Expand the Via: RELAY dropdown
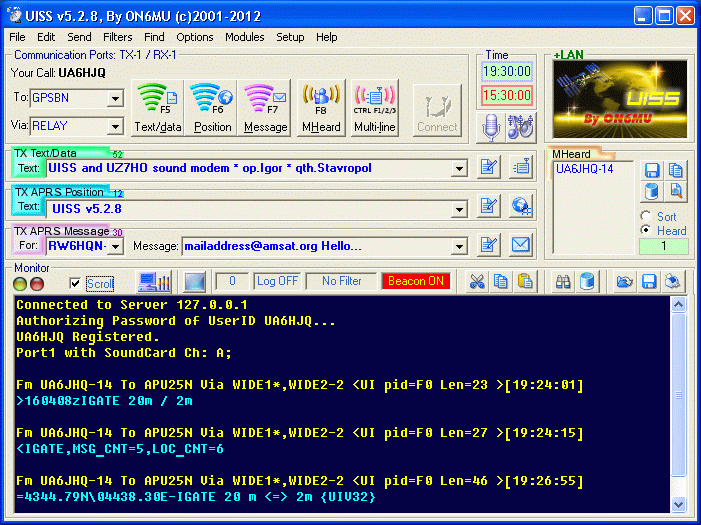 point(115,126)
